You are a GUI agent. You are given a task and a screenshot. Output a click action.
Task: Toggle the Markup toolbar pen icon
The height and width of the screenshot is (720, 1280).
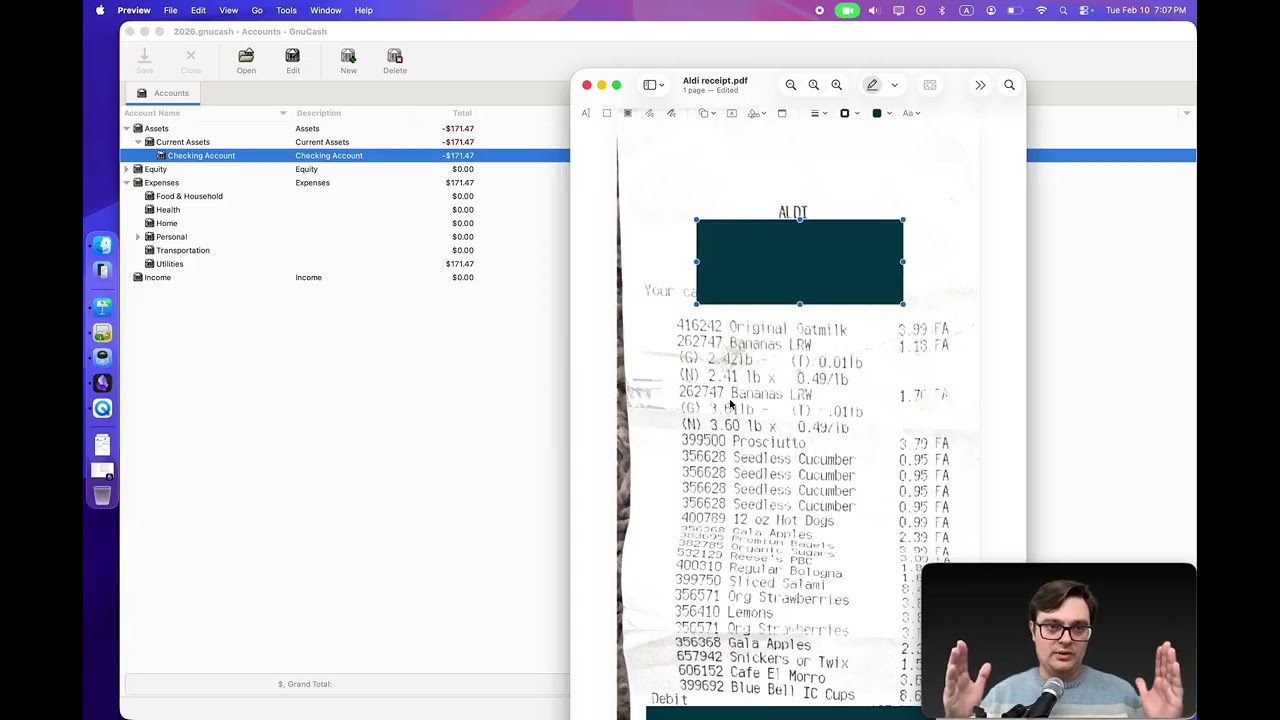872,85
